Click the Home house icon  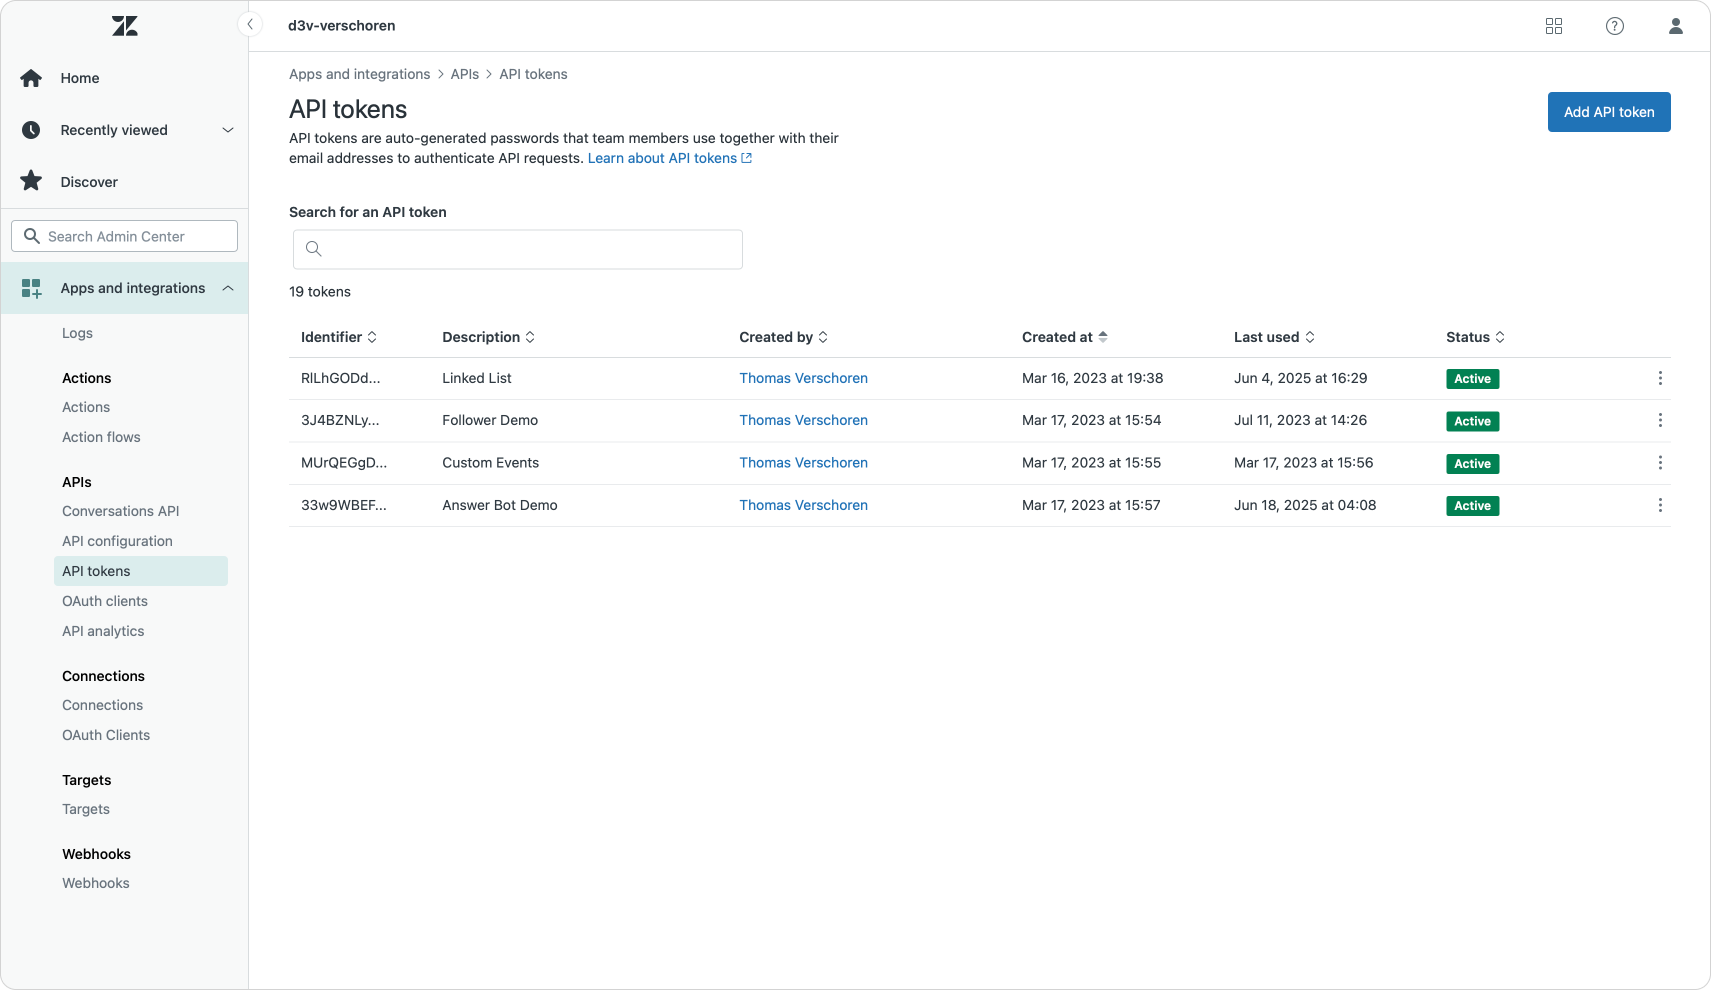pyautogui.click(x=31, y=78)
